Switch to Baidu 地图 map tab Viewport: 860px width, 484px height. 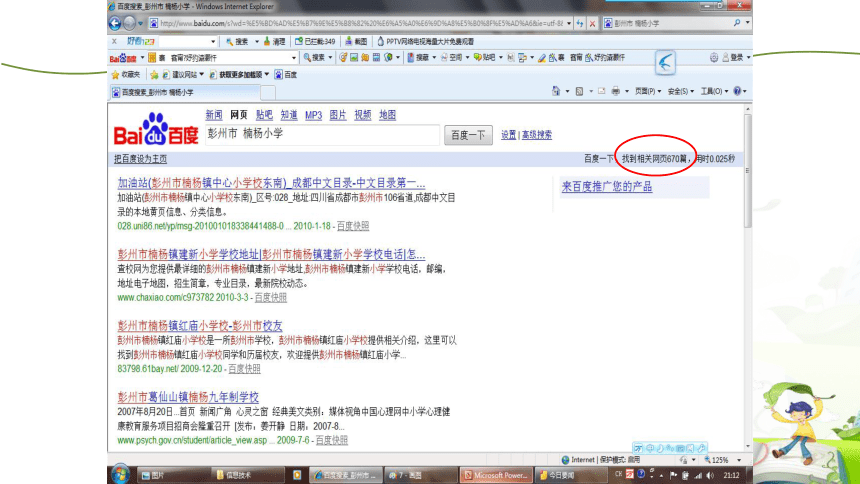pyautogui.click(x=387, y=115)
